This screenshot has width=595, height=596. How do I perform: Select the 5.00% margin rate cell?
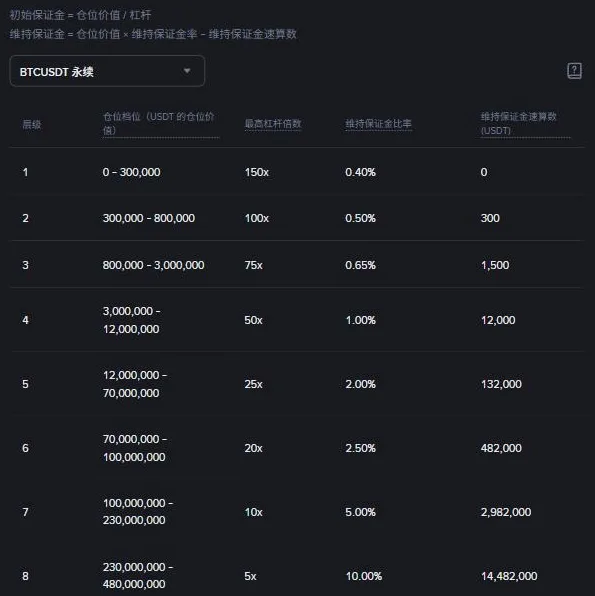pyautogui.click(x=360, y=512)
